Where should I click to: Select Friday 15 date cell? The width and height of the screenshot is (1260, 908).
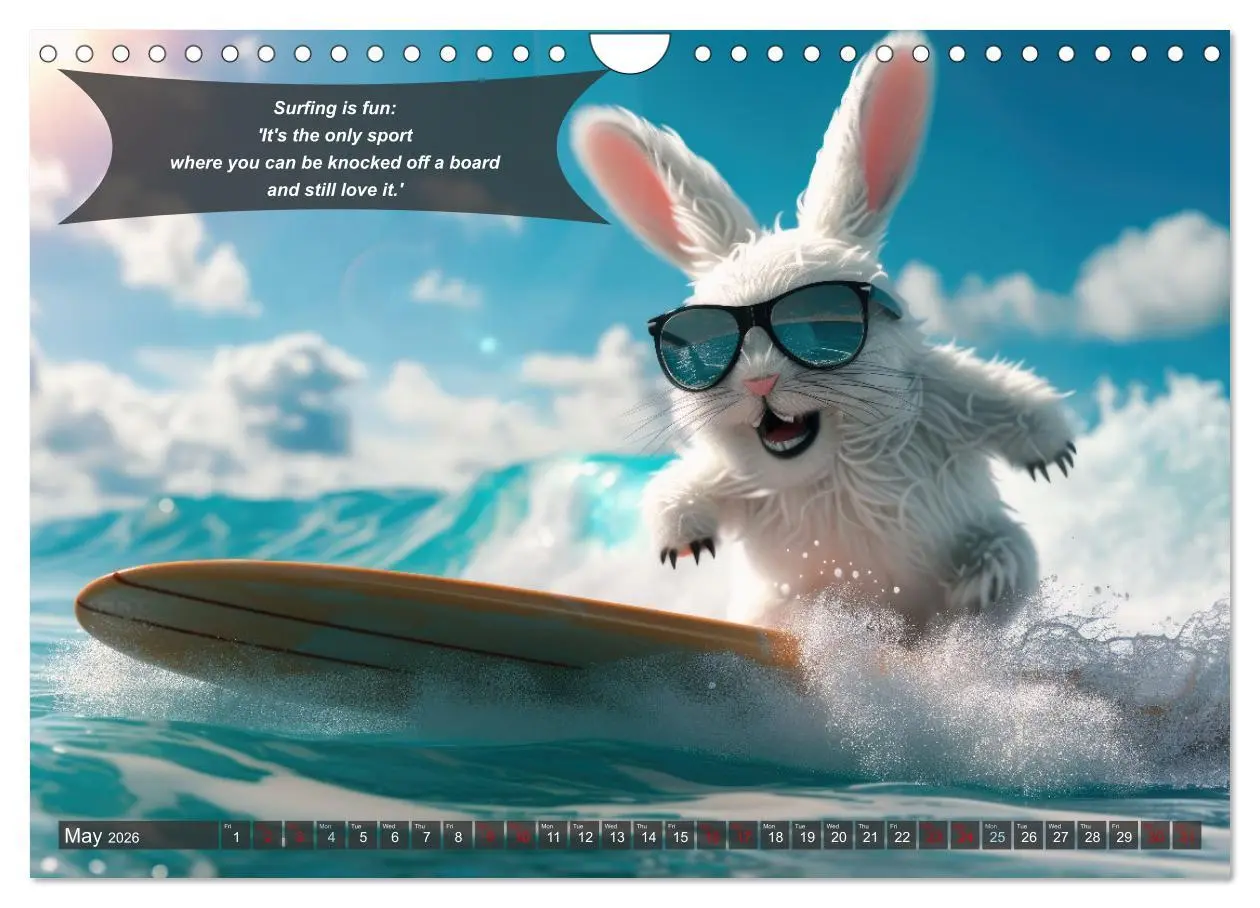pyautogui.click(x=680, y=836)
